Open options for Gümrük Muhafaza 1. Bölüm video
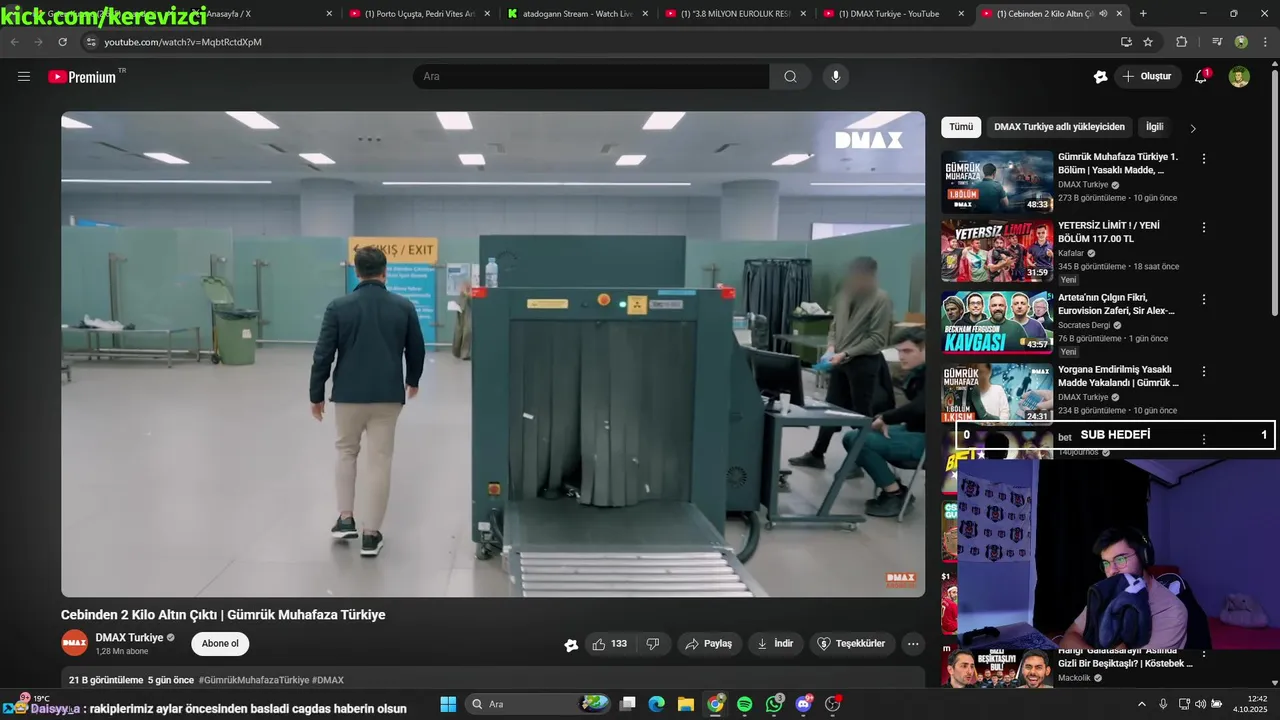This screenshot has height=720, width=1280. tap(1204, 159)
